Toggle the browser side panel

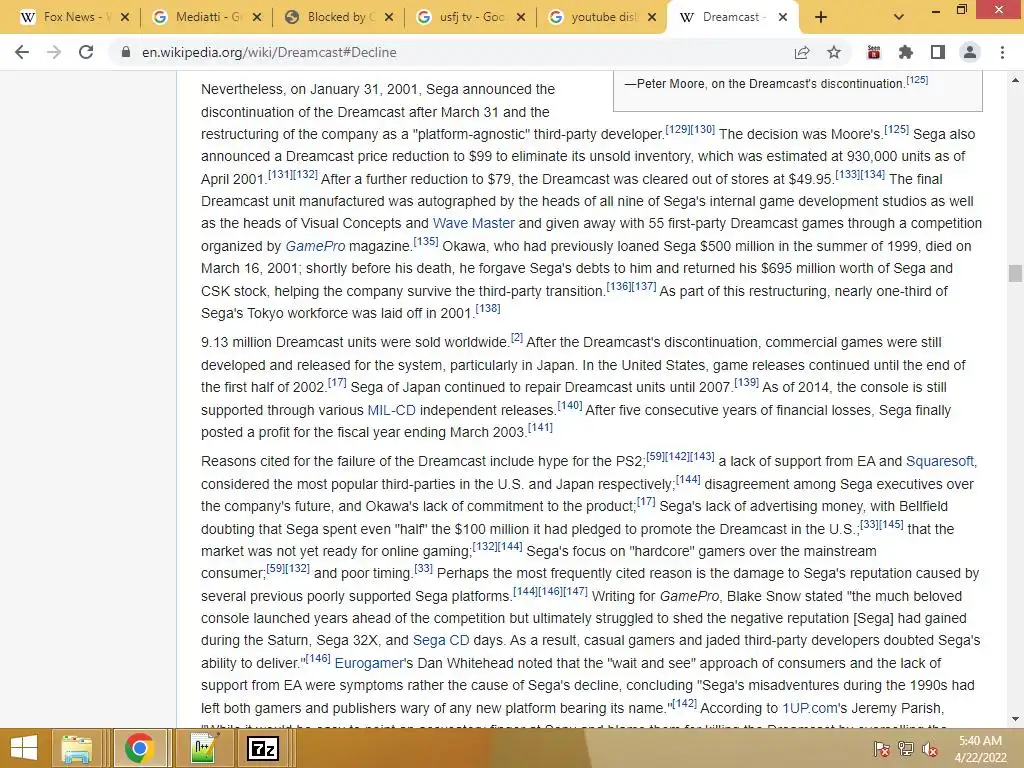(x=938, y=52)
